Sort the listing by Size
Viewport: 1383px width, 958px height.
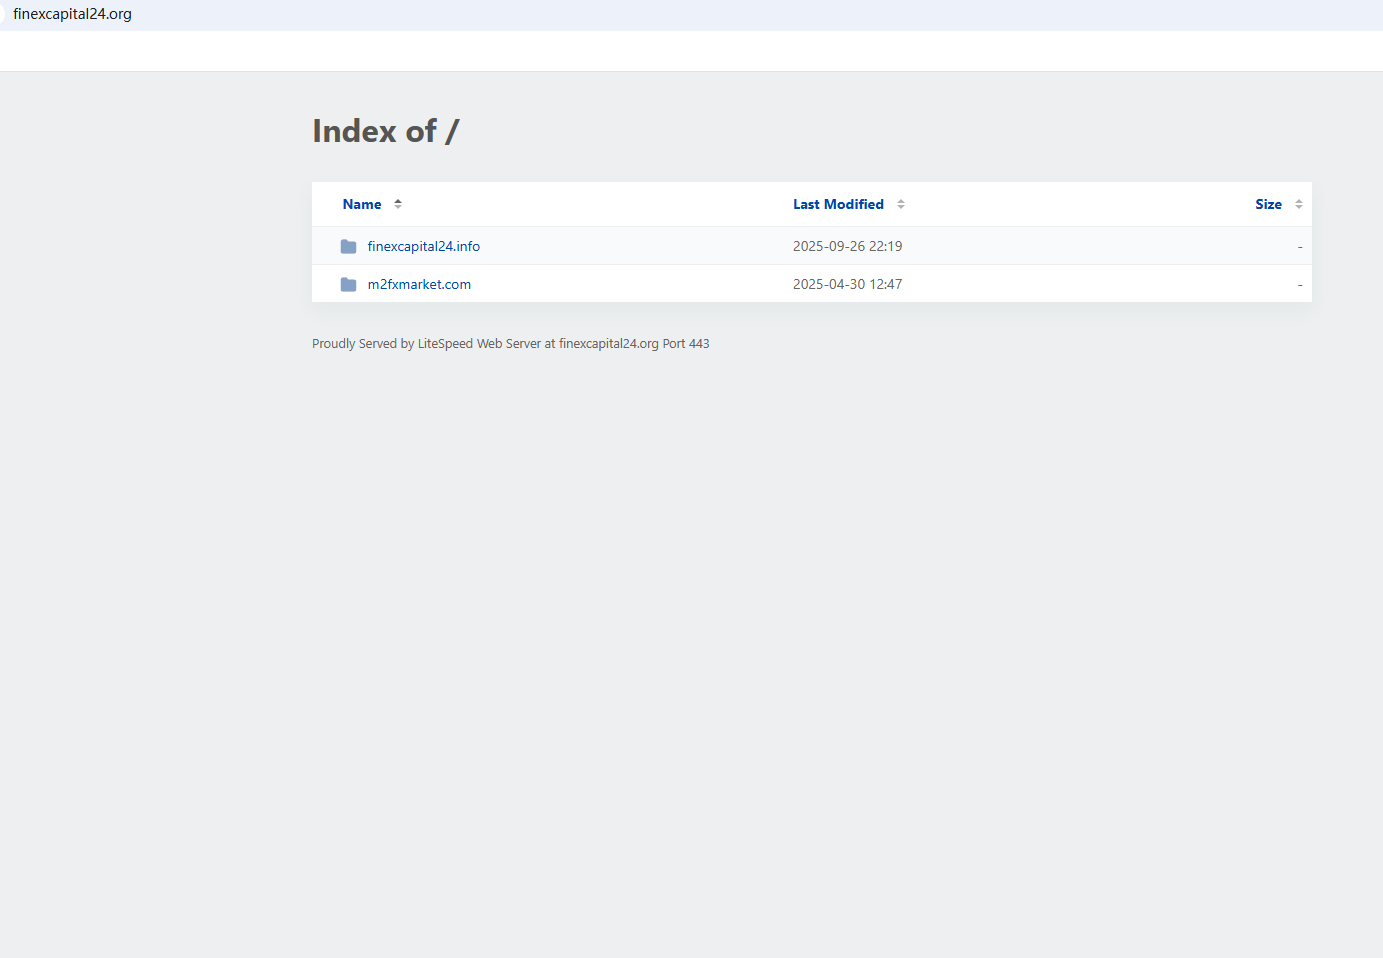click(x=1268, y=204)
